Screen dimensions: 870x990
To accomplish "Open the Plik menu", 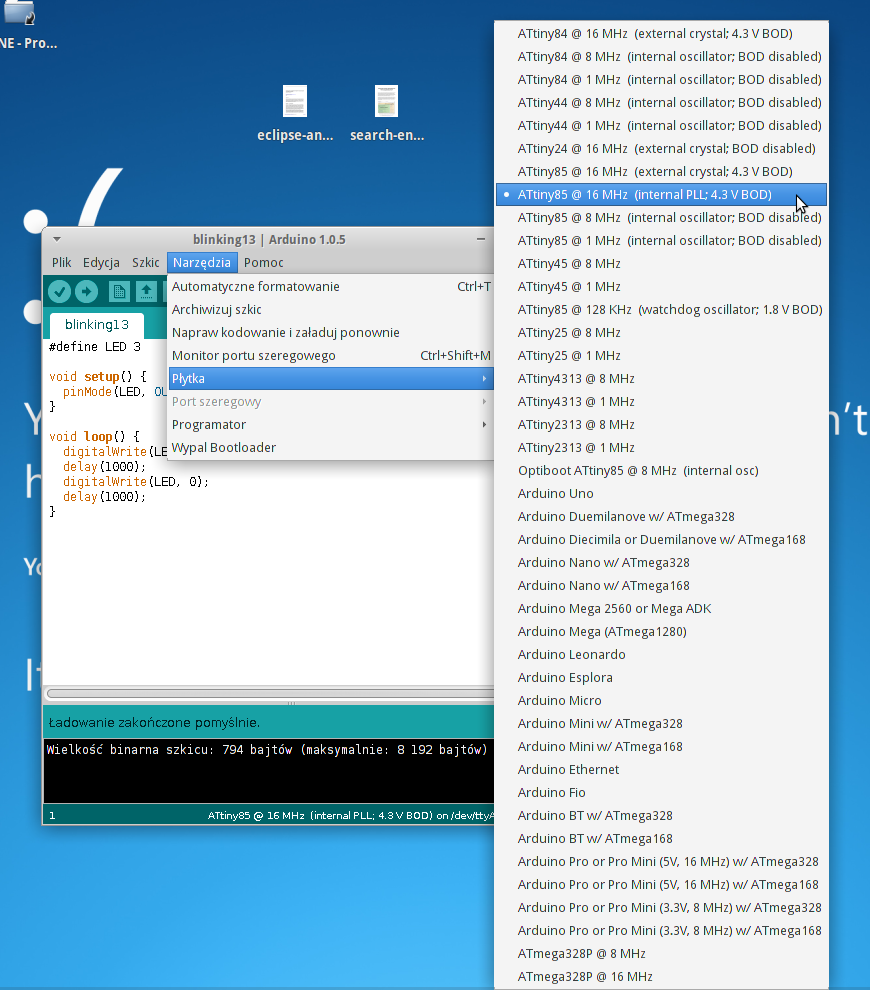I will click(x=61, y=263).
